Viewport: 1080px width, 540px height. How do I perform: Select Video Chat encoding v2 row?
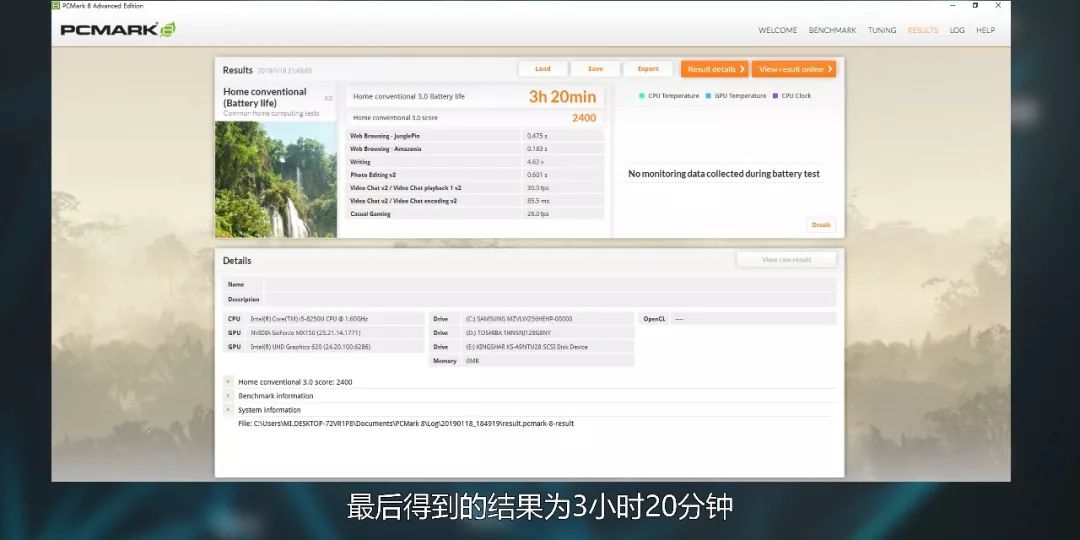pyautogui.click(x=475, y=201)
